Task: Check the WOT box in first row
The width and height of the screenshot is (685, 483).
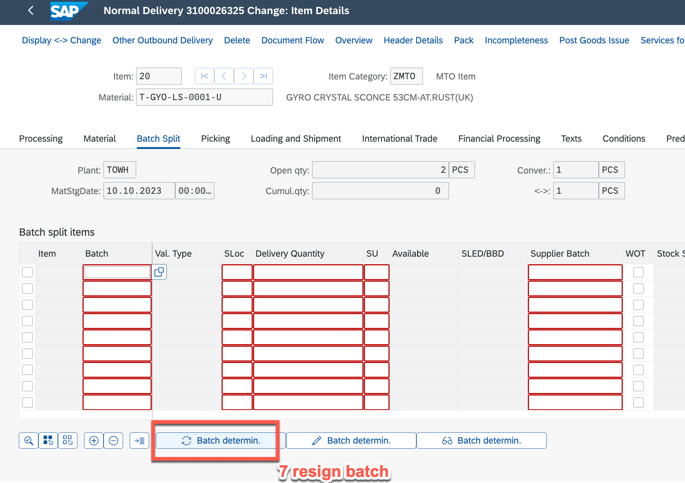Action: 638,272
